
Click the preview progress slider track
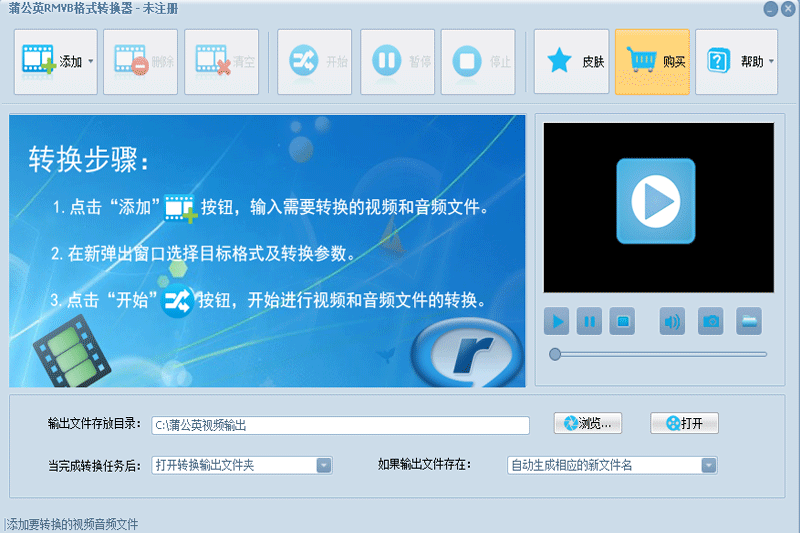(x=659, y=354)
